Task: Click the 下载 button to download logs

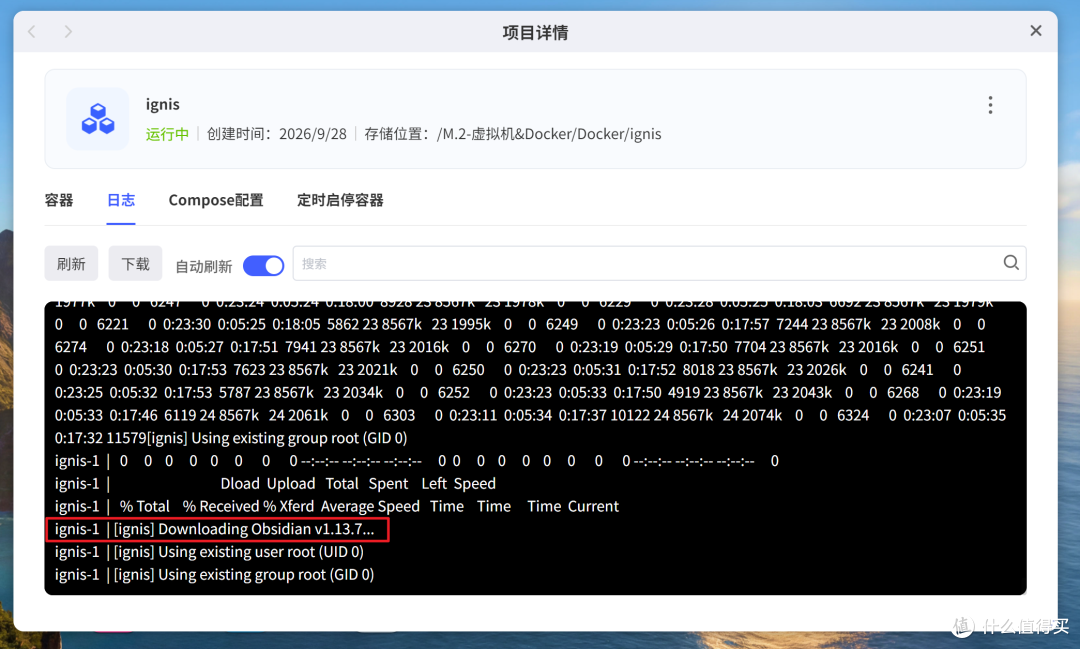Action: 135,263
